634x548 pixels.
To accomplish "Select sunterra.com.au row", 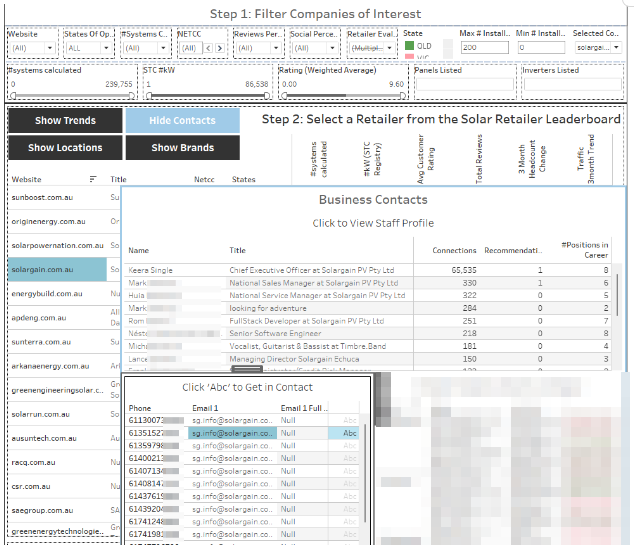I will pos(41,342).
